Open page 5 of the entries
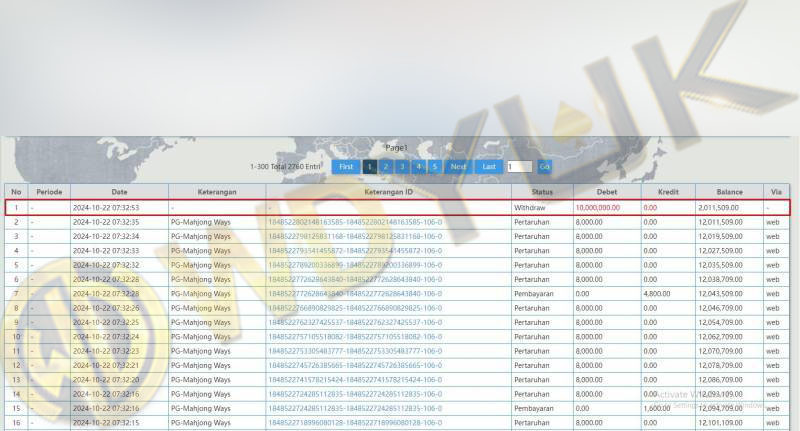 (435, 167)
